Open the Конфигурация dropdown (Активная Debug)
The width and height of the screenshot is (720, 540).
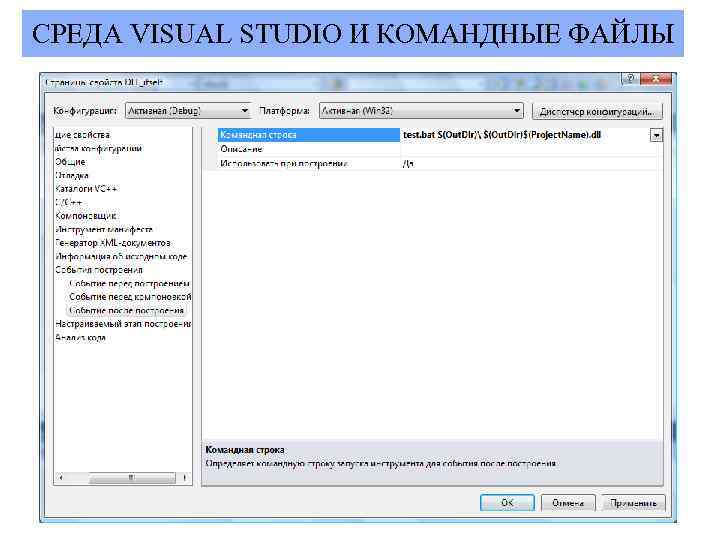coord(188,111)
